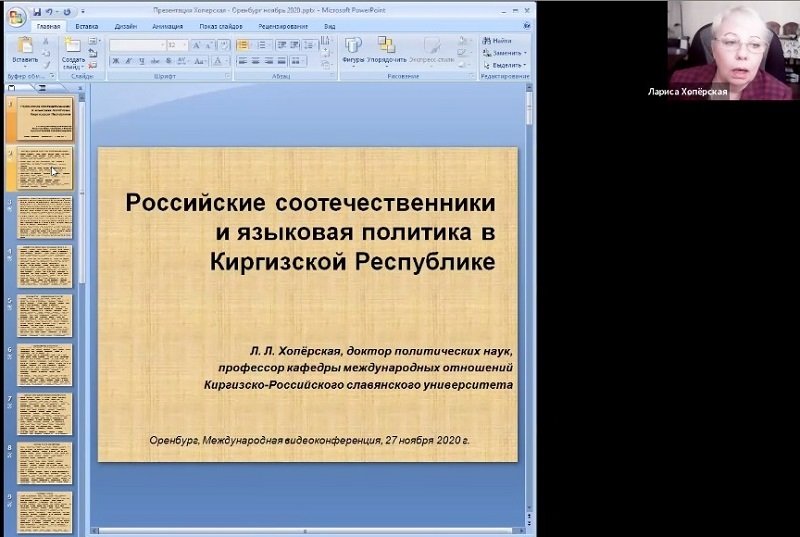Click the round Office button

[x=15, y=14]
